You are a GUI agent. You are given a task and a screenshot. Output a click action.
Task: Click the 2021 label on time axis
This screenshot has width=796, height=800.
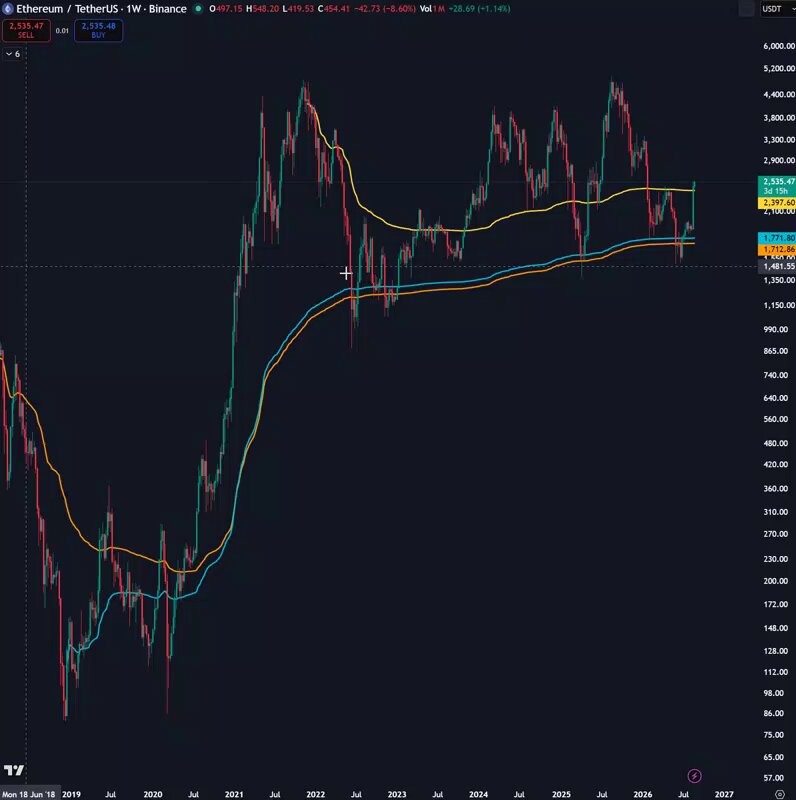[x=234, y=794]
